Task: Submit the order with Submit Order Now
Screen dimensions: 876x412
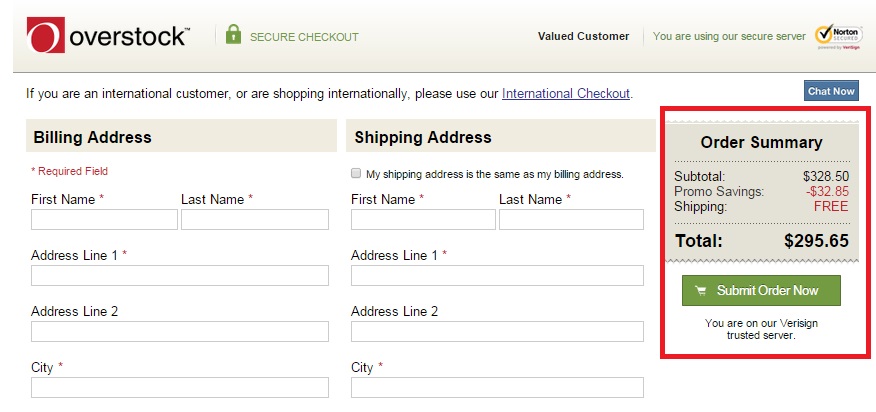Action: point(761,290)
